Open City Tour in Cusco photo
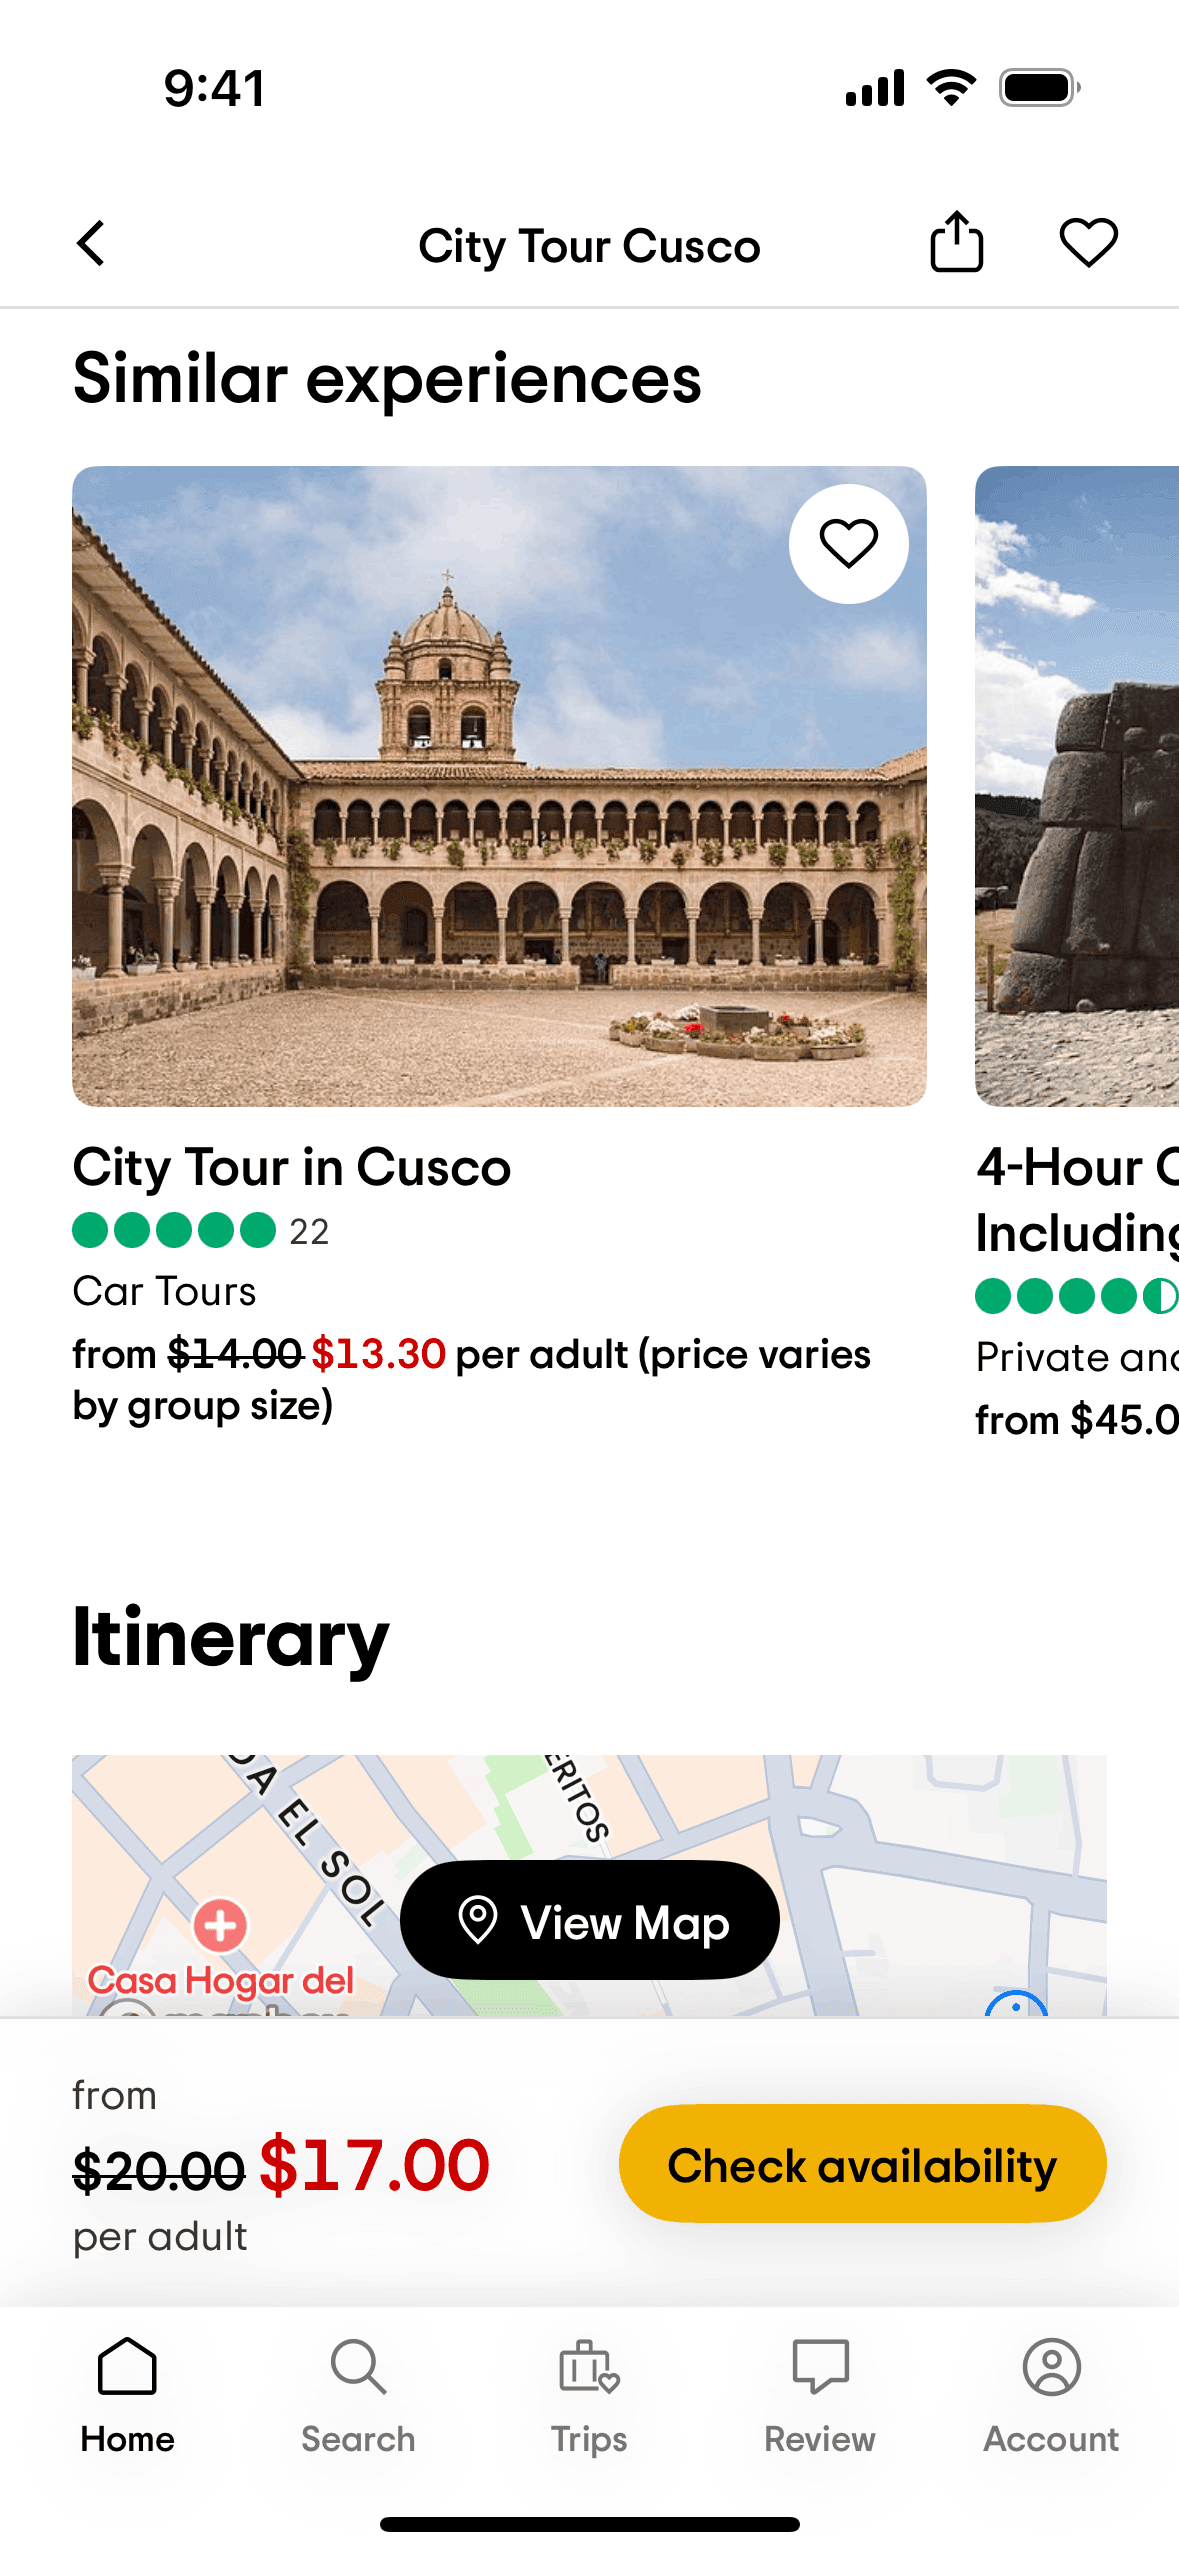Screen dimensions: 1179x2556 coord(499,786)
